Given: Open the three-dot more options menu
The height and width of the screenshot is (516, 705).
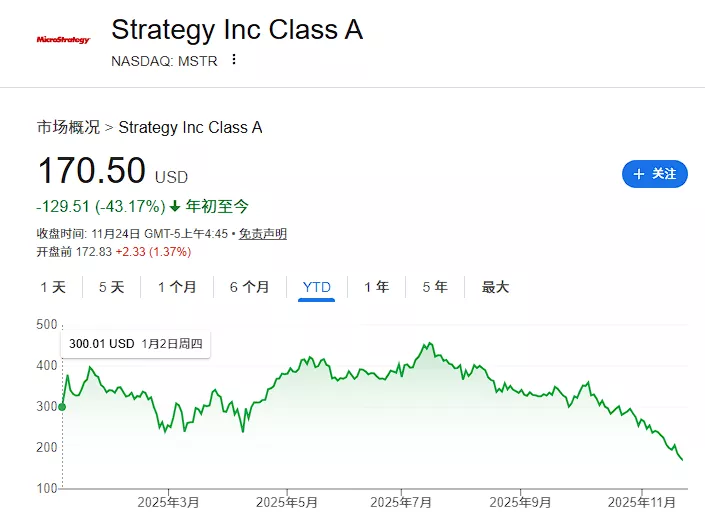Looking at the screenshot, I should pos(234,60).
